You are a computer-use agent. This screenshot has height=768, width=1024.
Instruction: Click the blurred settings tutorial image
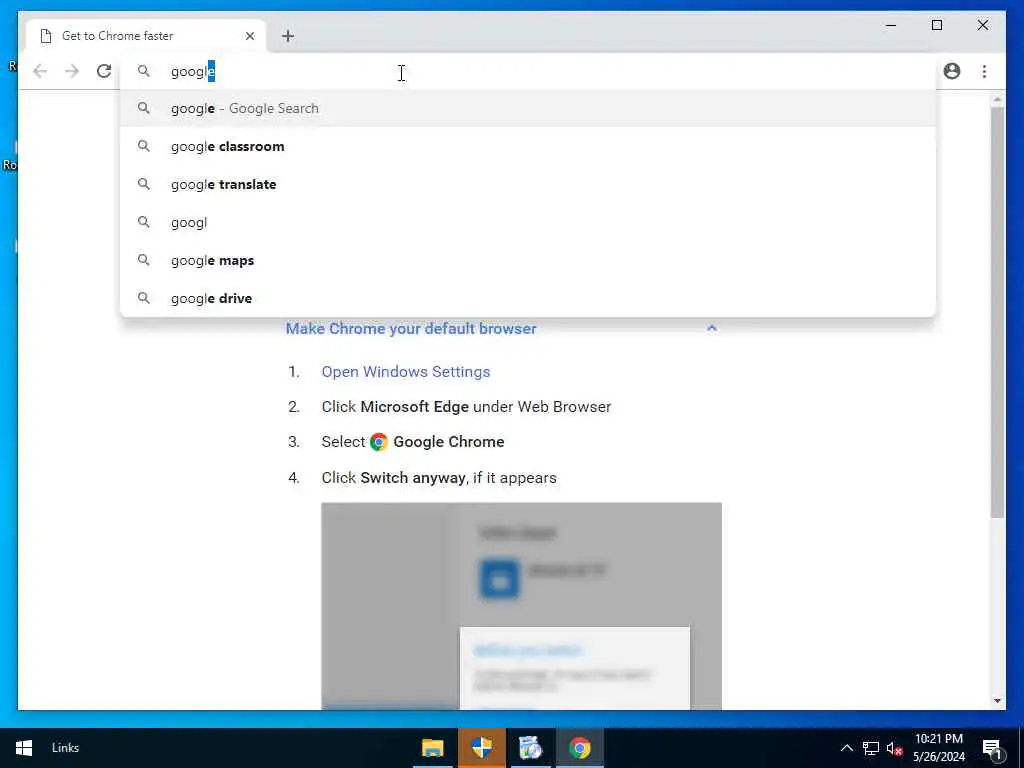pyautogui.click(x=521, y=606)
